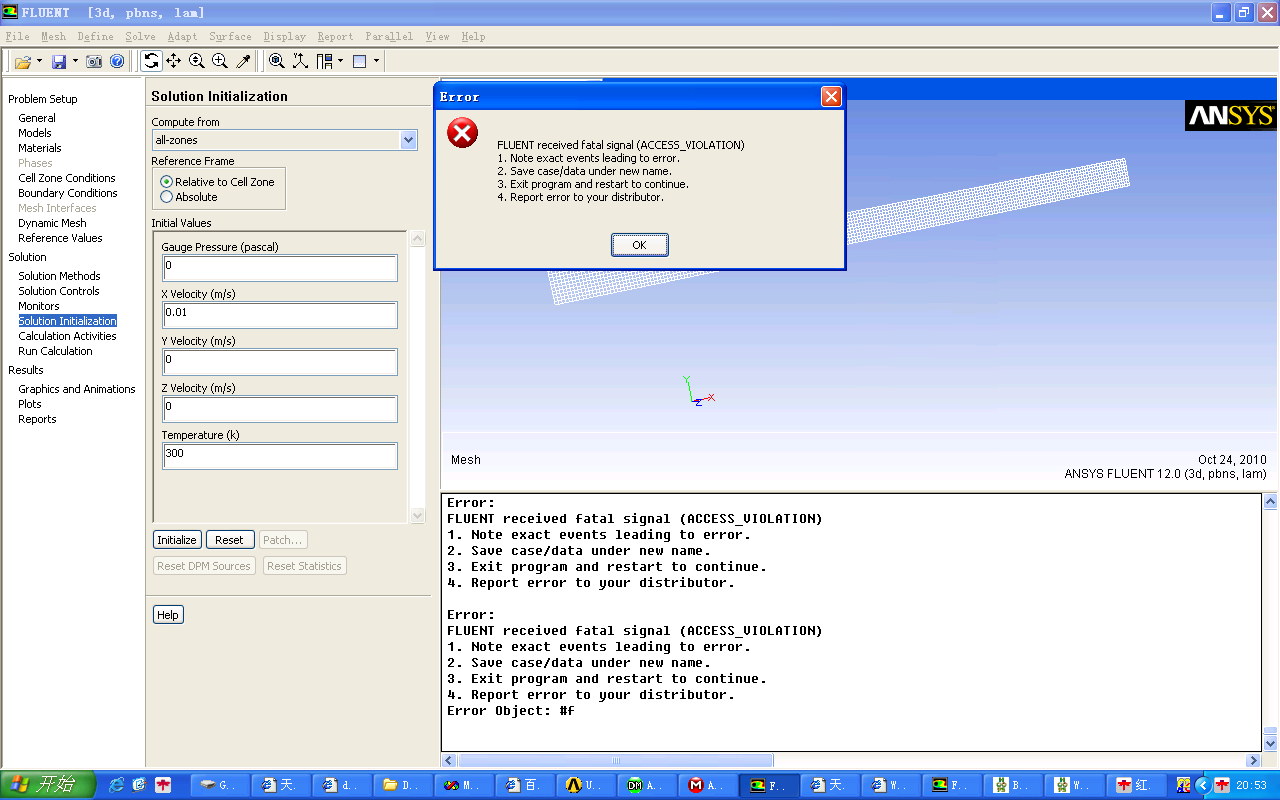Open the save button's dropdown arrow
Screen dimensions: 1280x800
(74, 61)
